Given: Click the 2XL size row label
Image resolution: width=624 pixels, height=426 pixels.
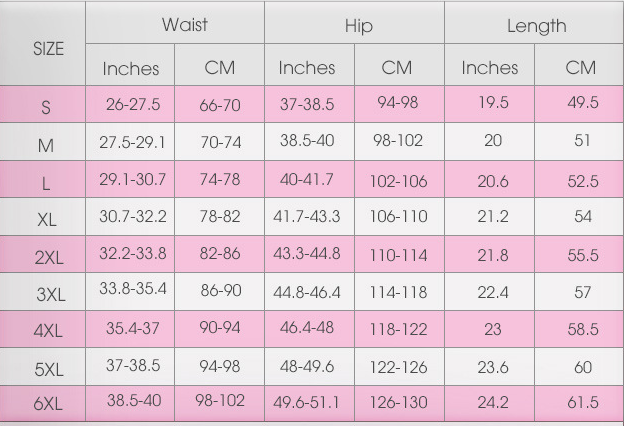Looking at the screenshot, I should pyautogui.click(x=48, y=258).
